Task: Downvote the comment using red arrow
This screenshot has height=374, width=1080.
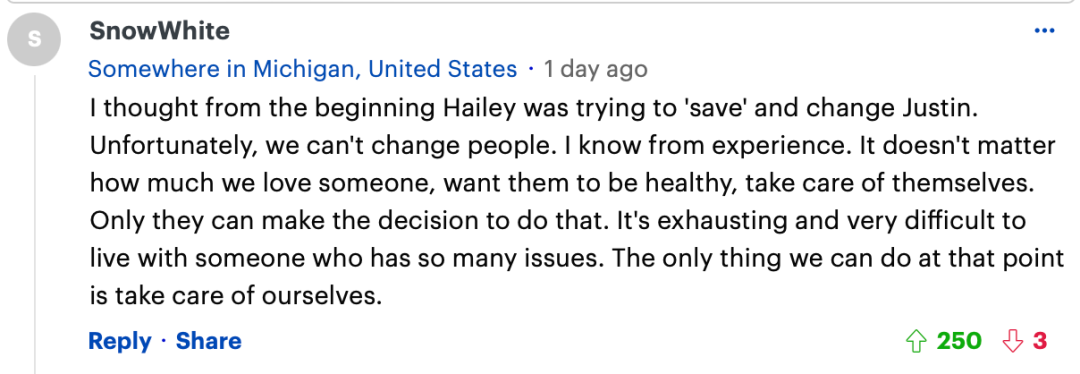Action: [1012, 341]
